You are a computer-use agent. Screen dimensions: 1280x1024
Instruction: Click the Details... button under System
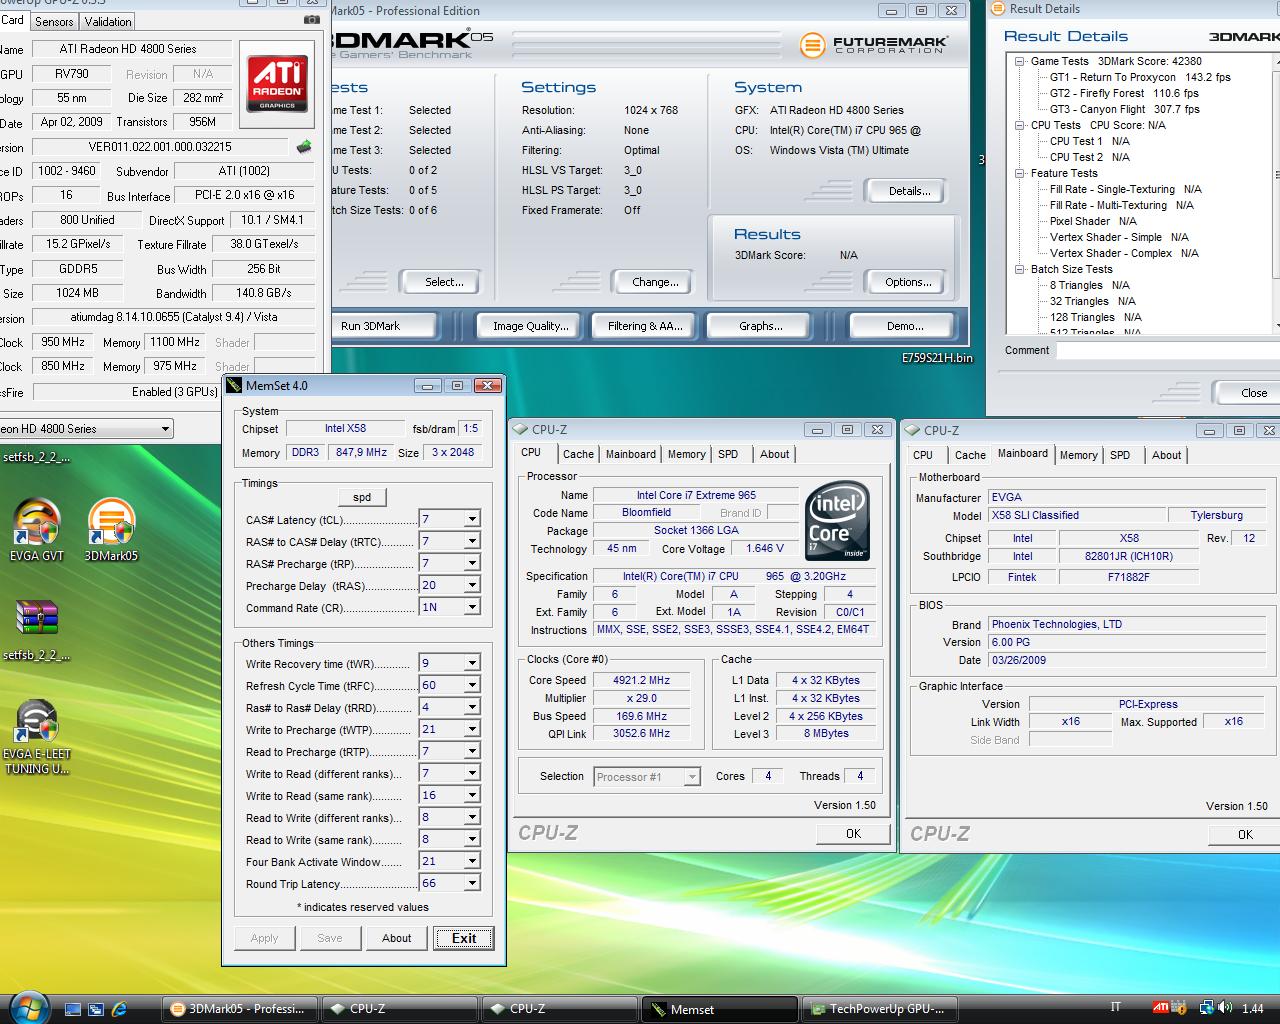(909, 191)
